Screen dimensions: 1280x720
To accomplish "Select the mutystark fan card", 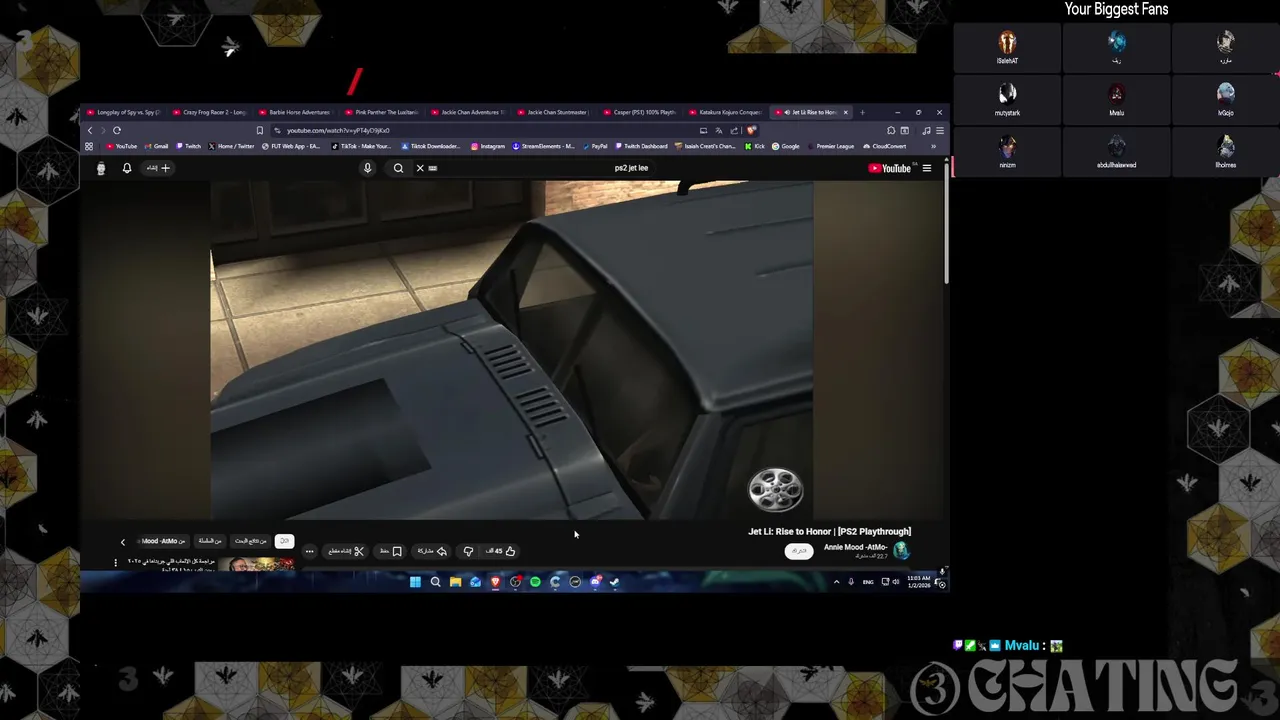I will 1007,99.
